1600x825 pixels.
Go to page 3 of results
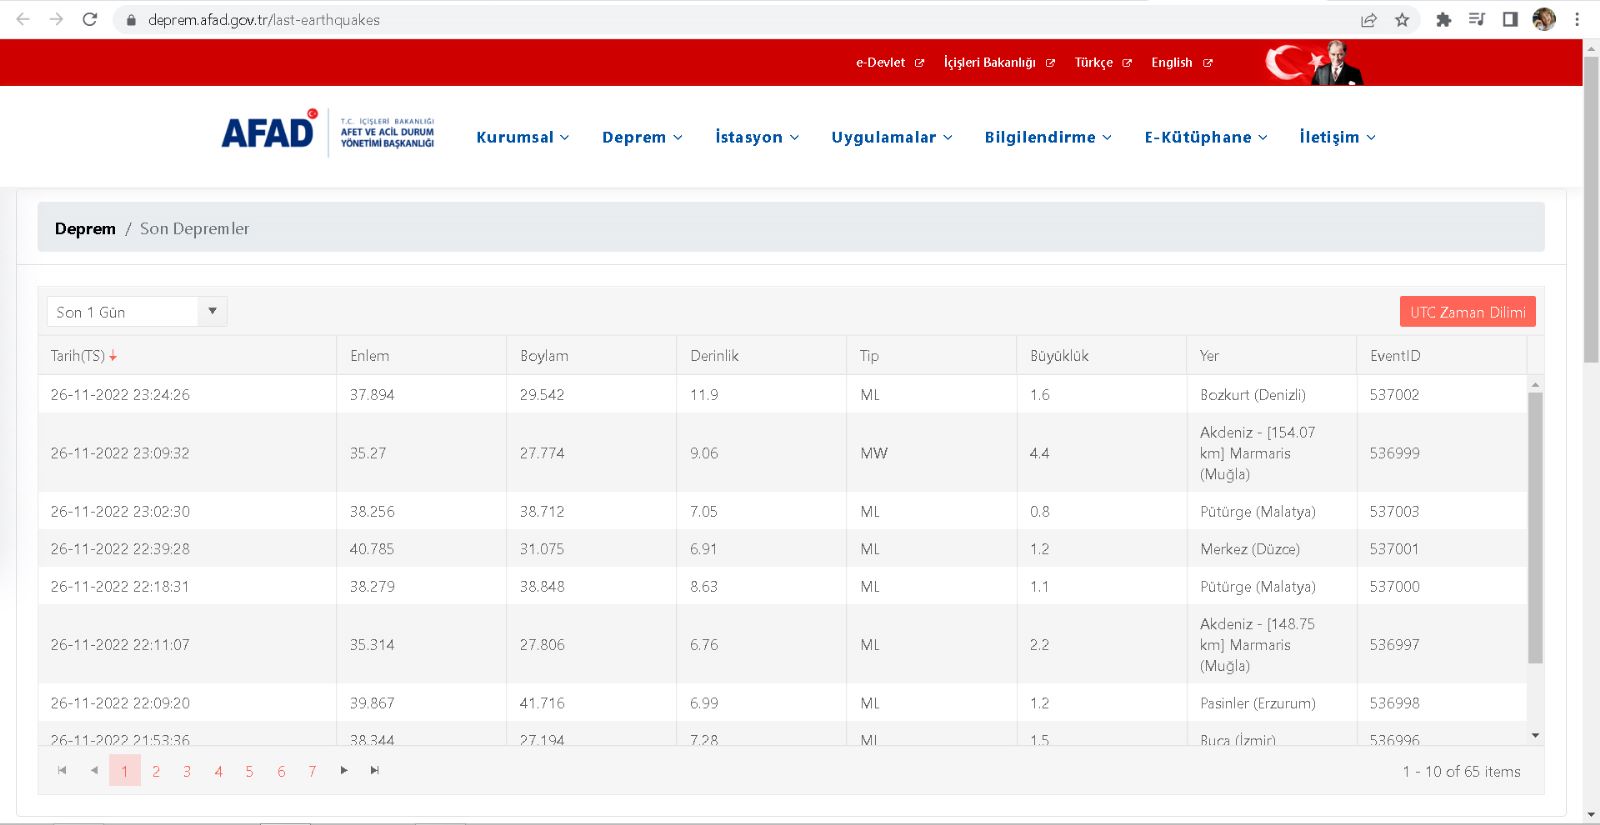[x=187, y=771]
